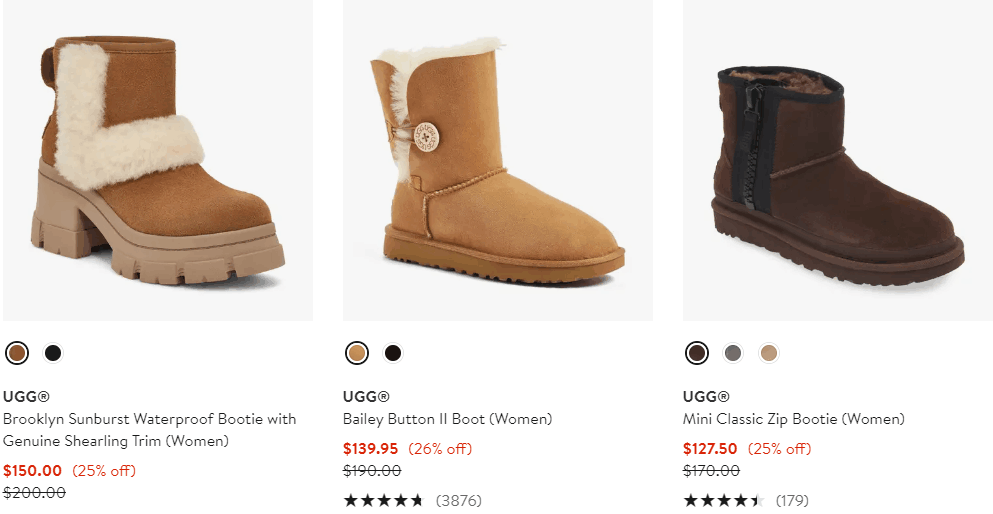Click the $150.00 sale price
Image resolution: width=993 pixels, height=514 pixels.
32,470
